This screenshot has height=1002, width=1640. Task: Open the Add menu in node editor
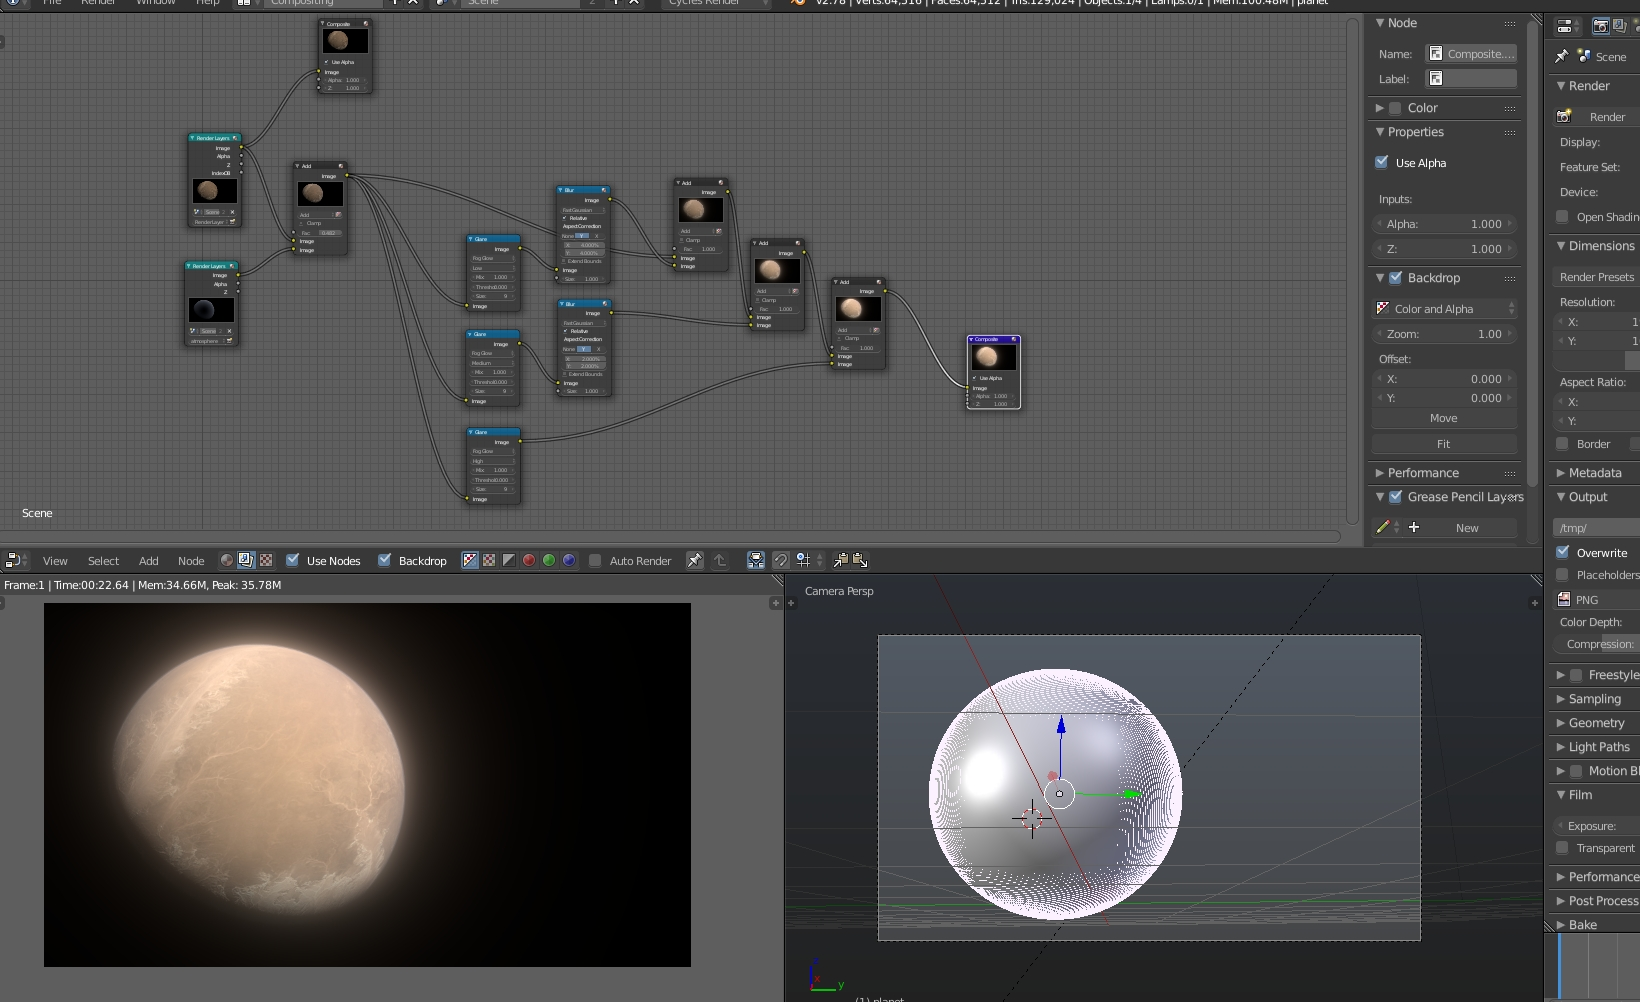(x=149, y=561)
